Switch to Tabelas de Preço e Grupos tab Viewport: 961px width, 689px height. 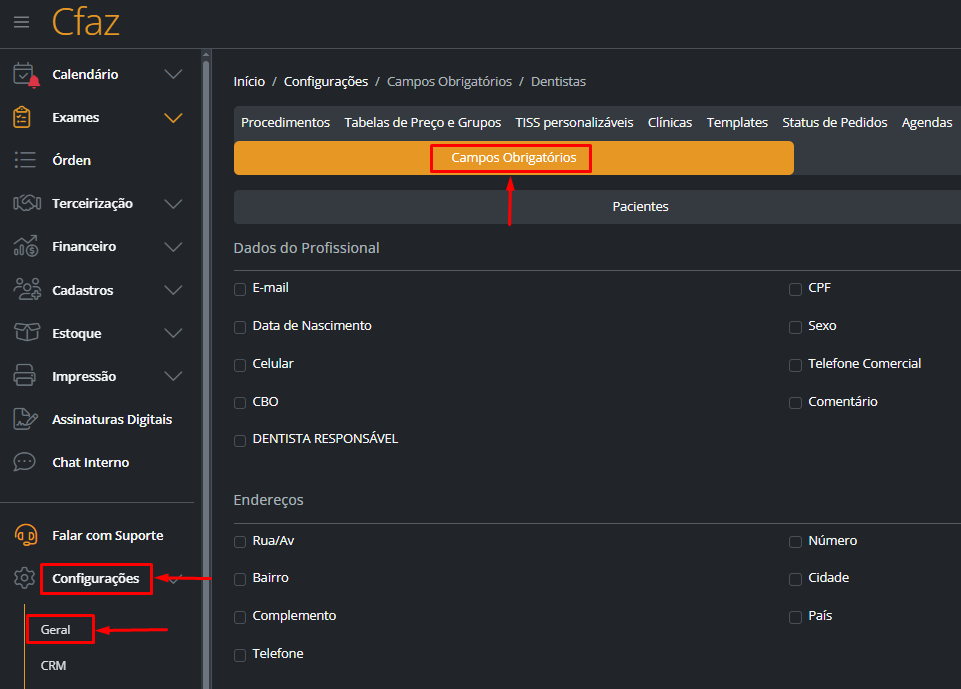pos(423,123)
